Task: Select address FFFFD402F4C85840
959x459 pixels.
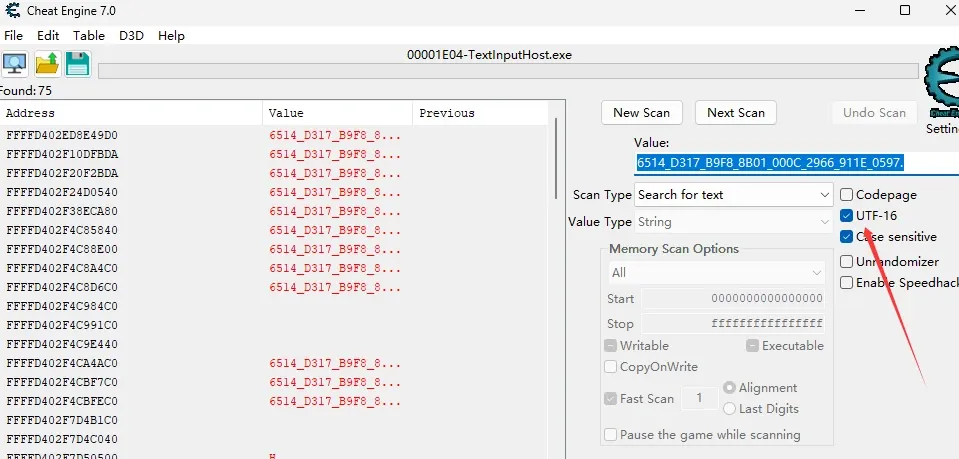Action: [x=62, y=230]
